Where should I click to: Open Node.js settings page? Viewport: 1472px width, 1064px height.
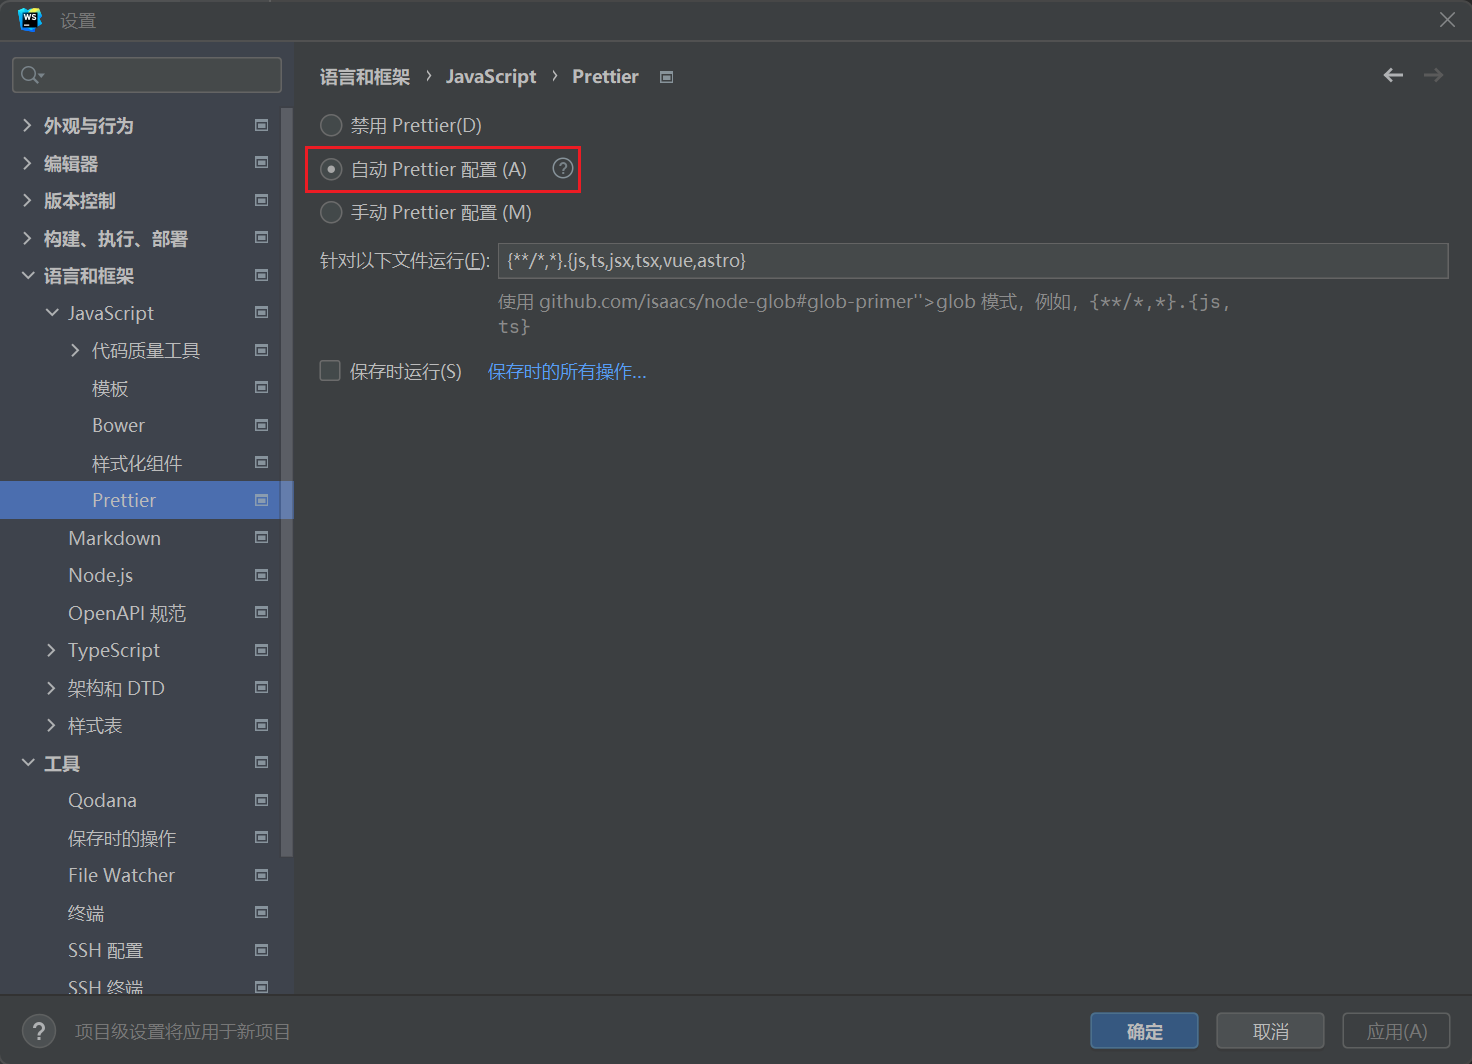click(x=100, y=575)
